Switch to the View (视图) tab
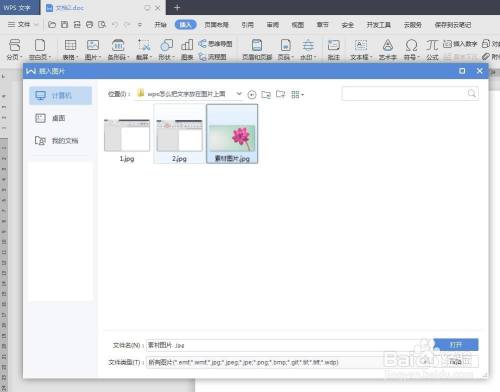500x392 pixels. pos(298,25)
